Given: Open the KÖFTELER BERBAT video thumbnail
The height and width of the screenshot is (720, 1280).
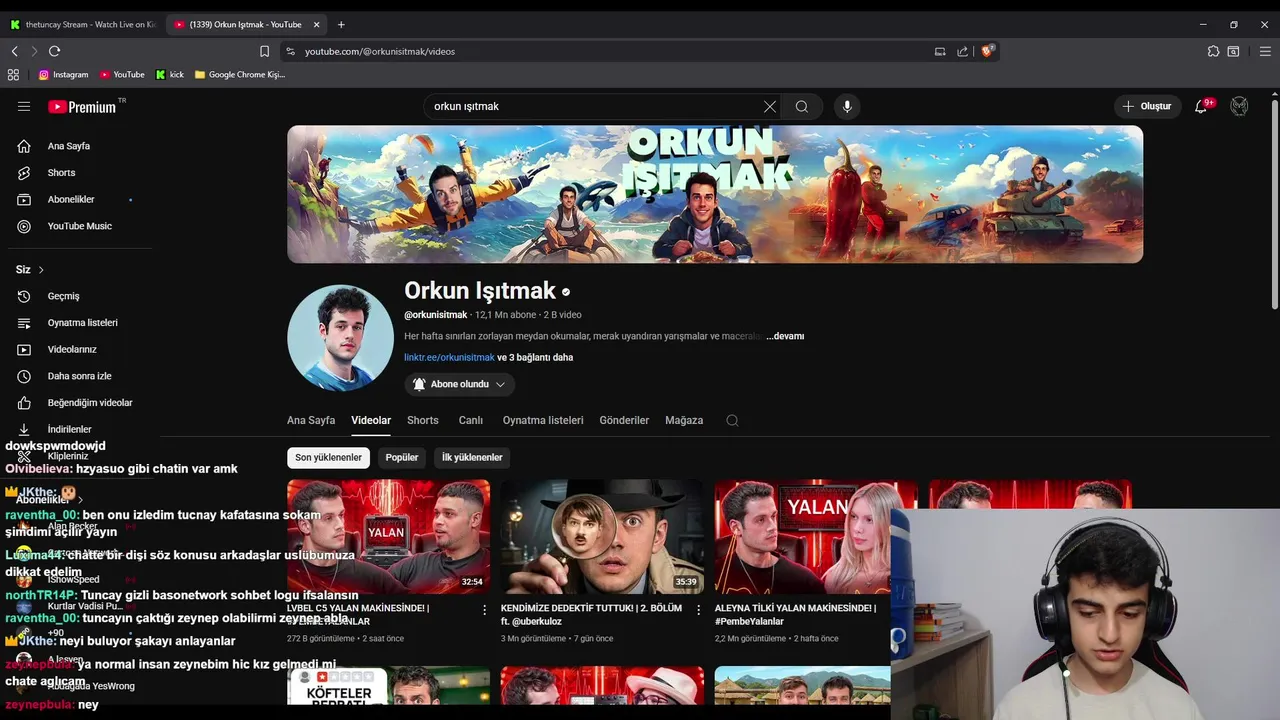Looking at the screenshot, I should 388,686.
